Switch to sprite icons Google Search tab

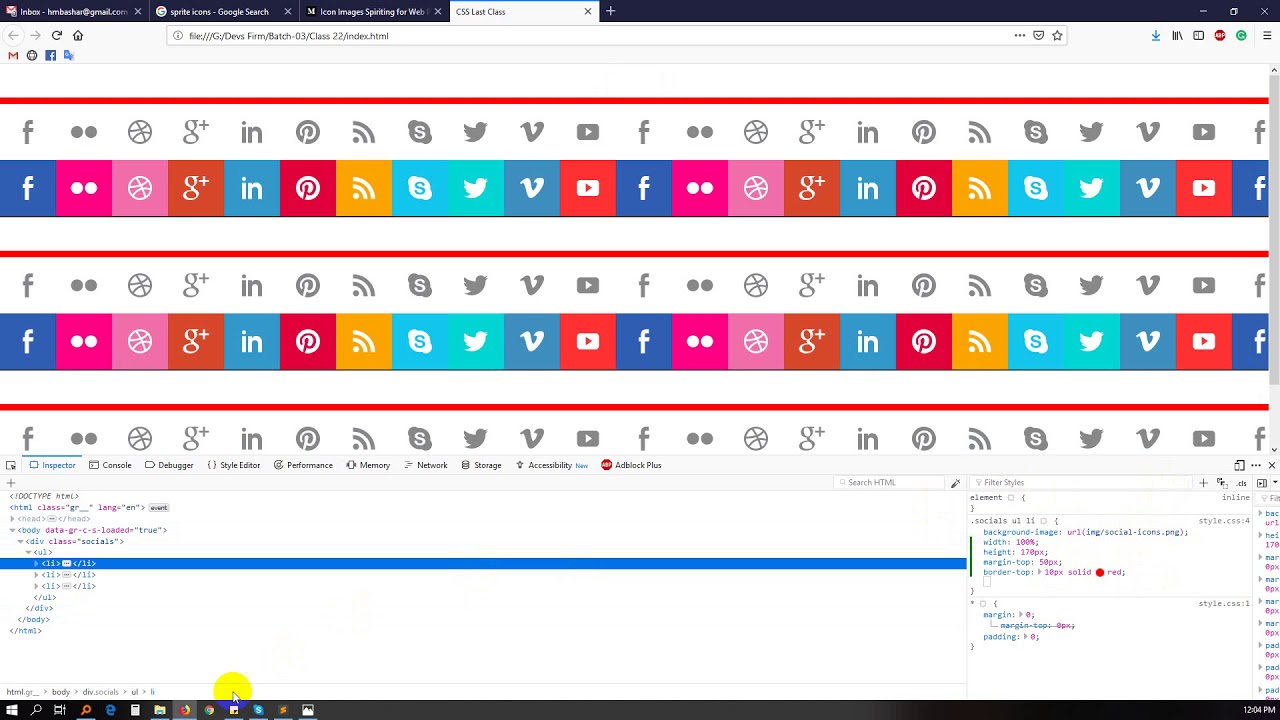point(222,12)
